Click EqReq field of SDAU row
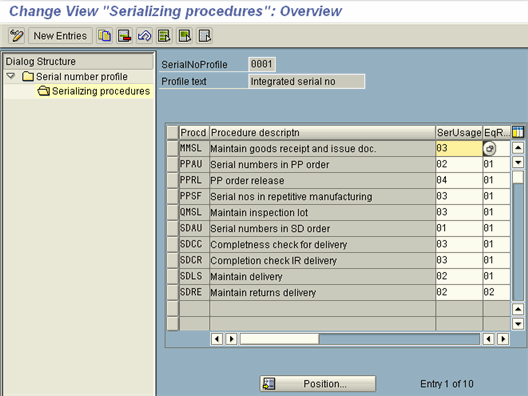 (x=496, y=228)
